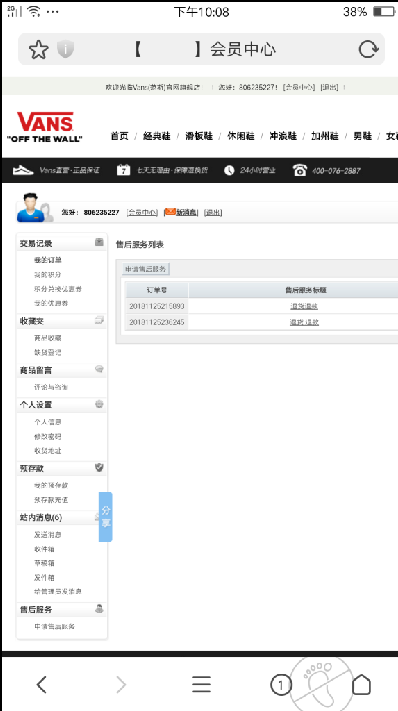
Task: Click 会员中心 link in top welcome bar
Action: coord(298,87)
